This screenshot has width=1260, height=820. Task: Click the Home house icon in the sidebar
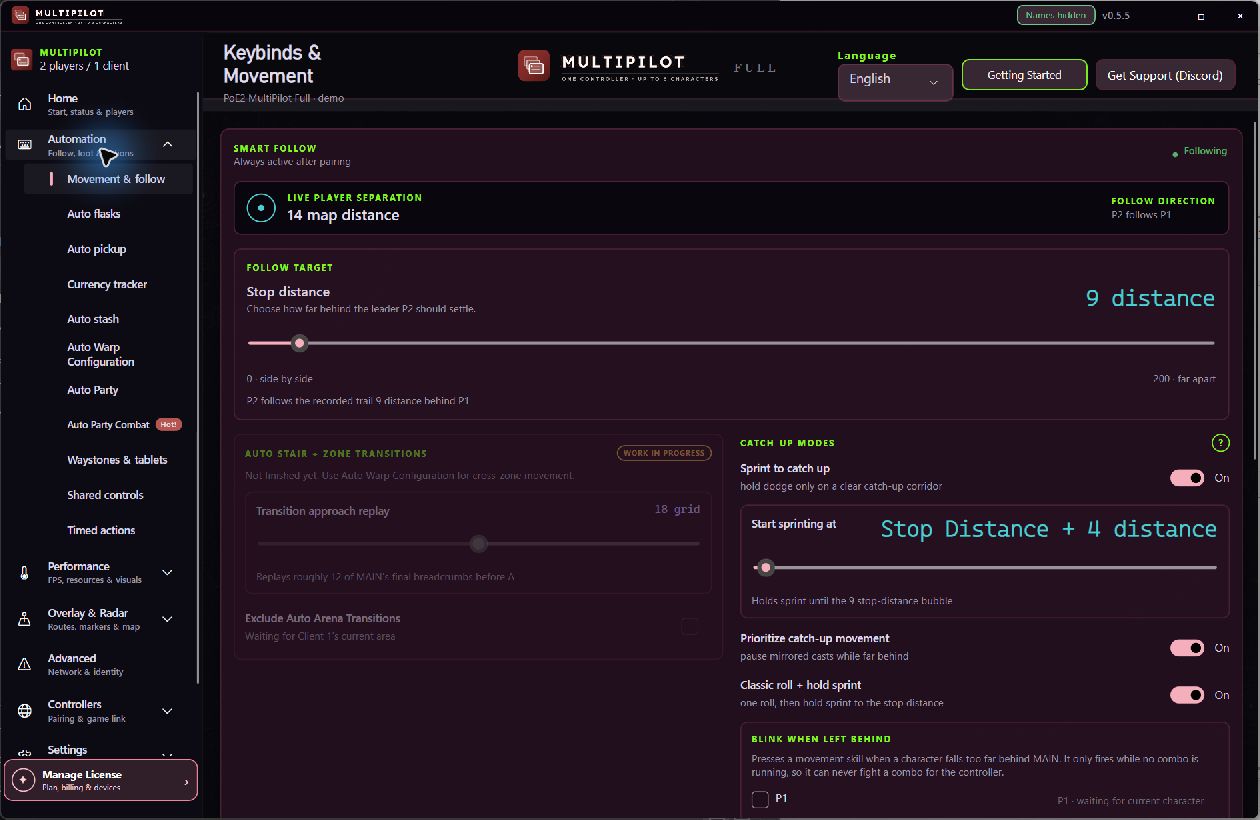25,104
